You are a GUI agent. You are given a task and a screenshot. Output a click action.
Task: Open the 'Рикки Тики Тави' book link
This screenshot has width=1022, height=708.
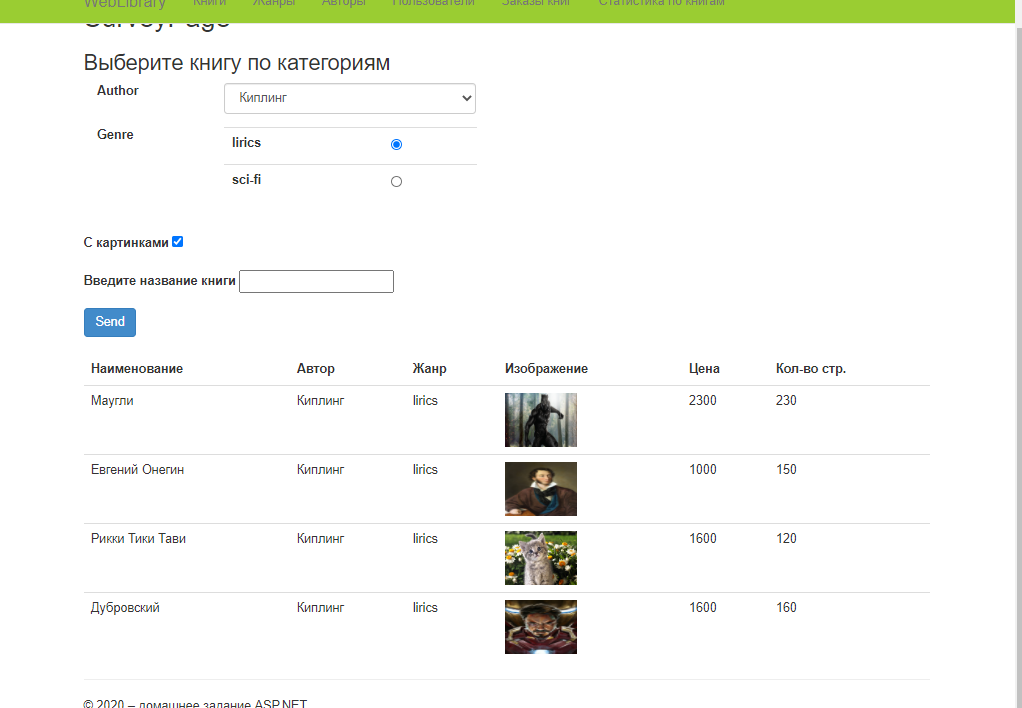pos(138,538)
